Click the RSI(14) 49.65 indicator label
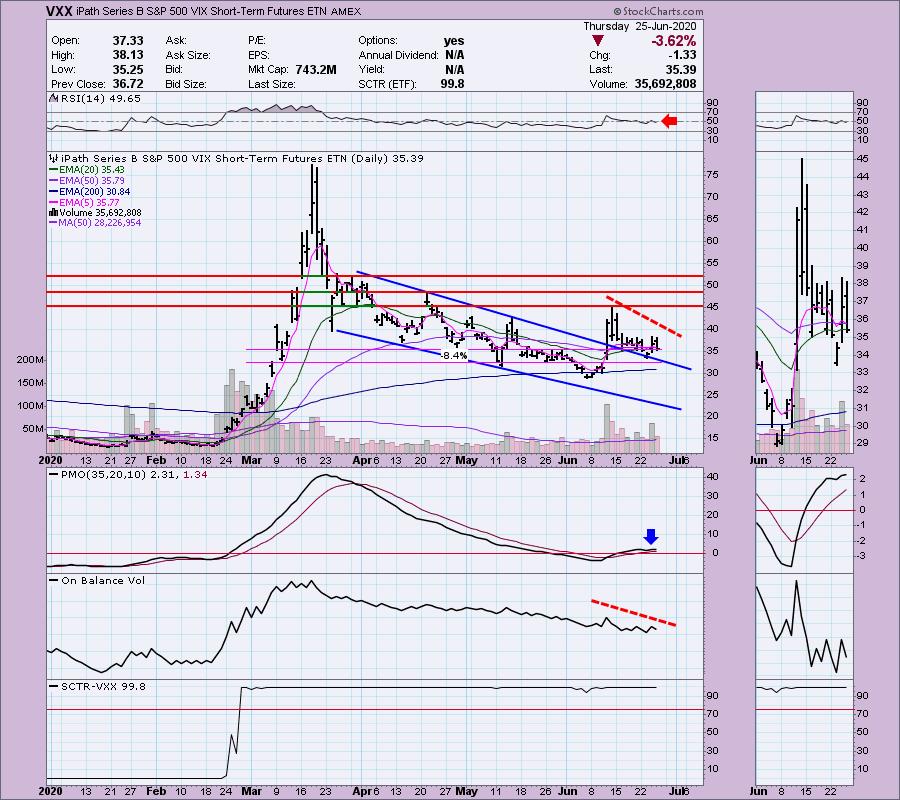 click(95, 99)
